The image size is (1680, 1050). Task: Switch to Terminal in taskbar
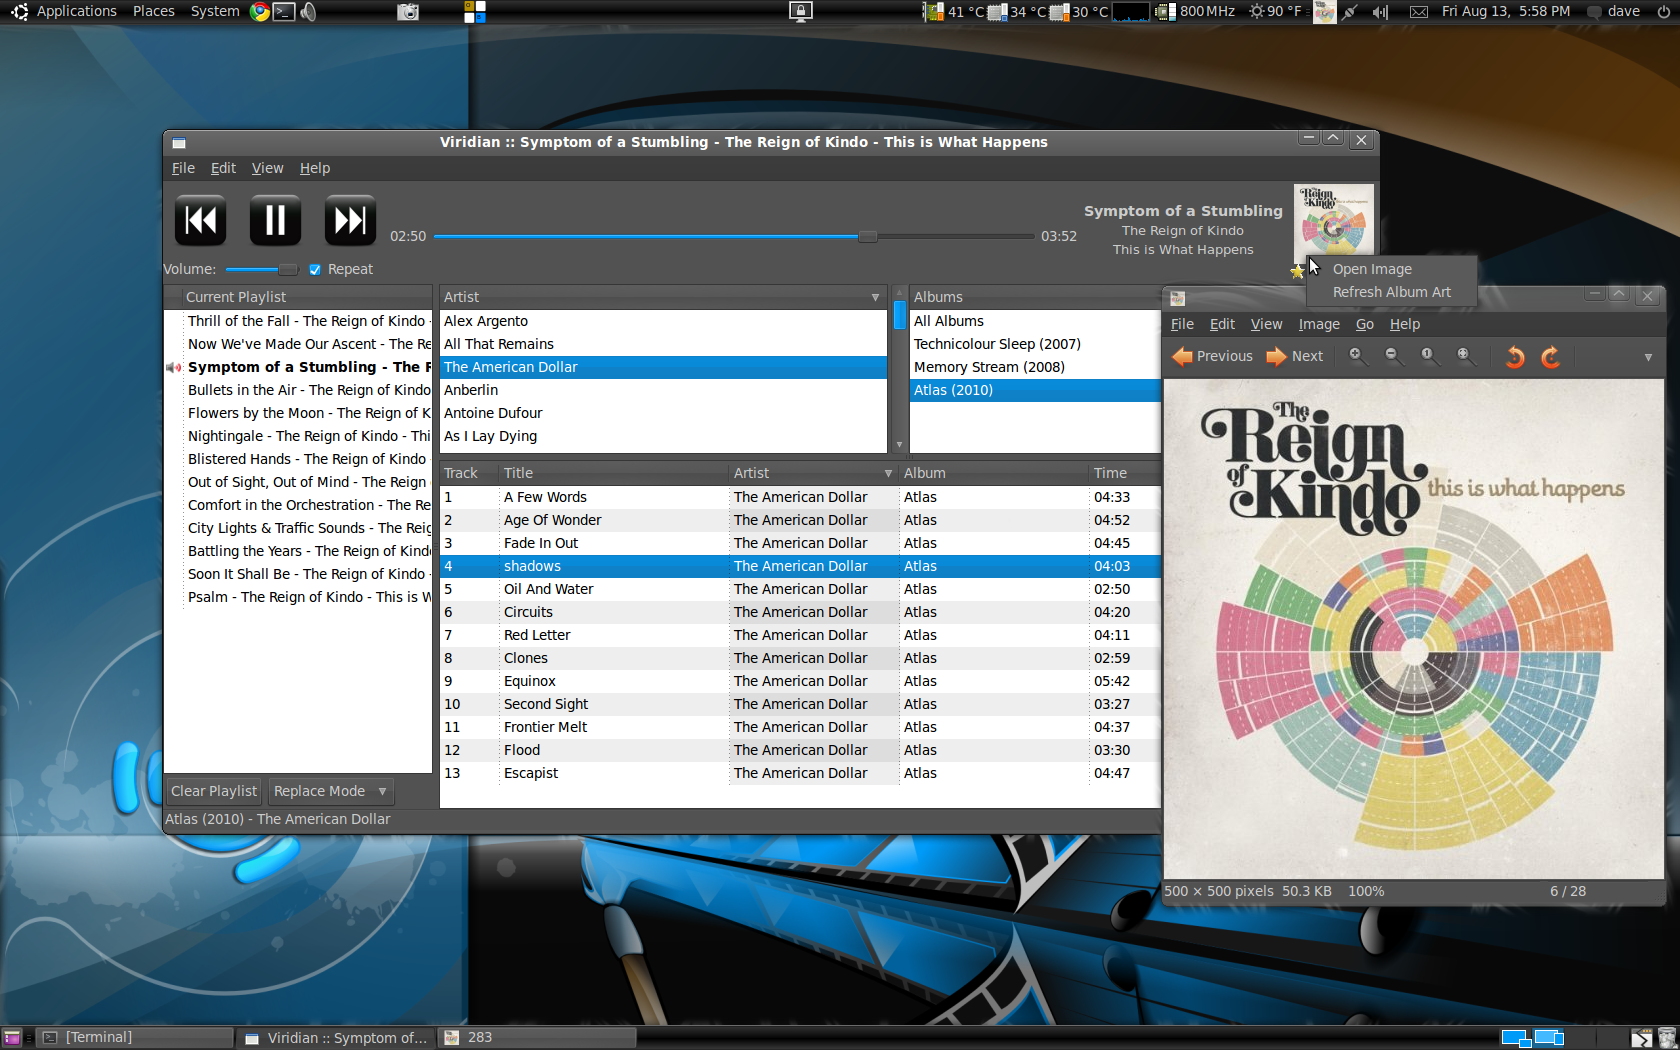point(136,1038)
